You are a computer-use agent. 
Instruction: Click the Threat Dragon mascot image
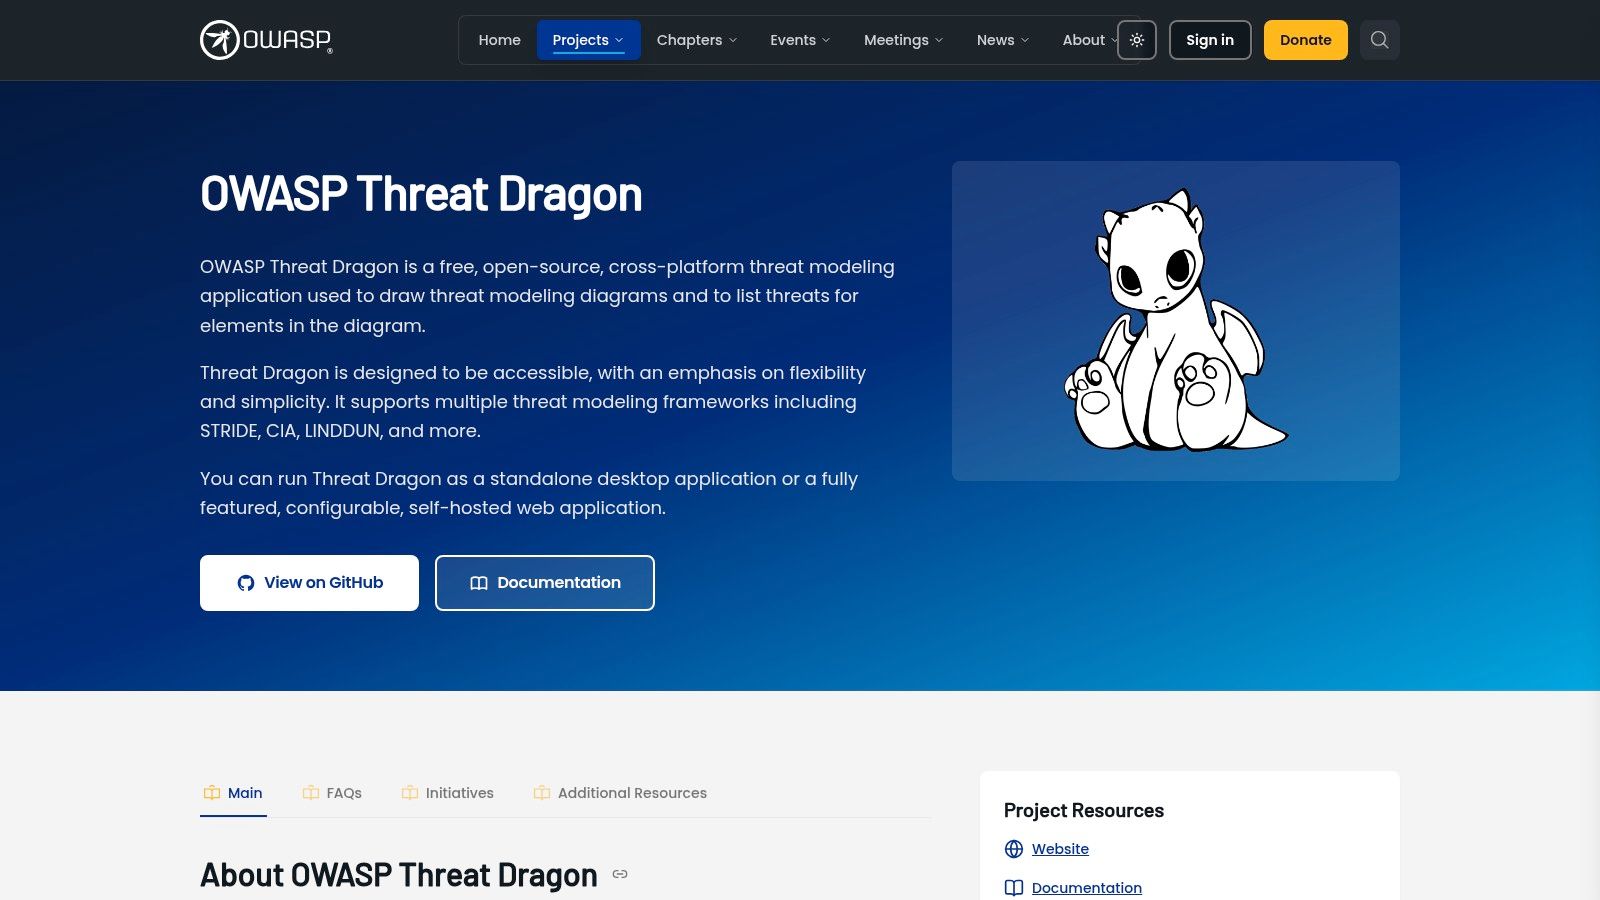[x=1176, y=321]
